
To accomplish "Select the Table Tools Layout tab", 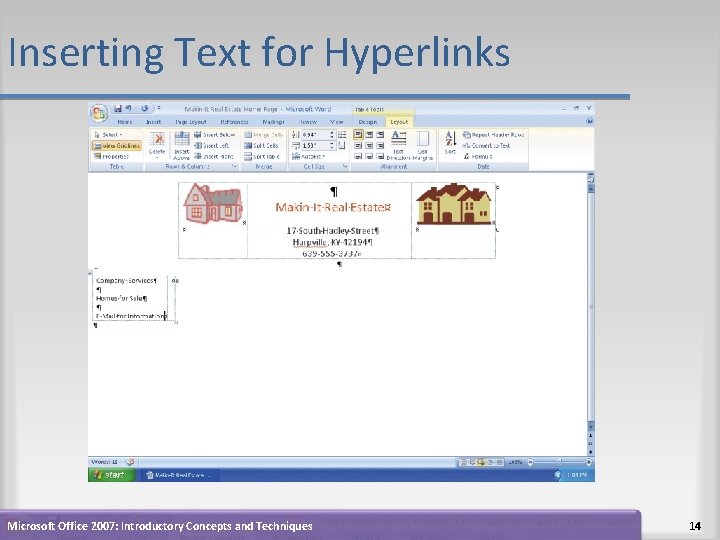I will tap(399, 122).
